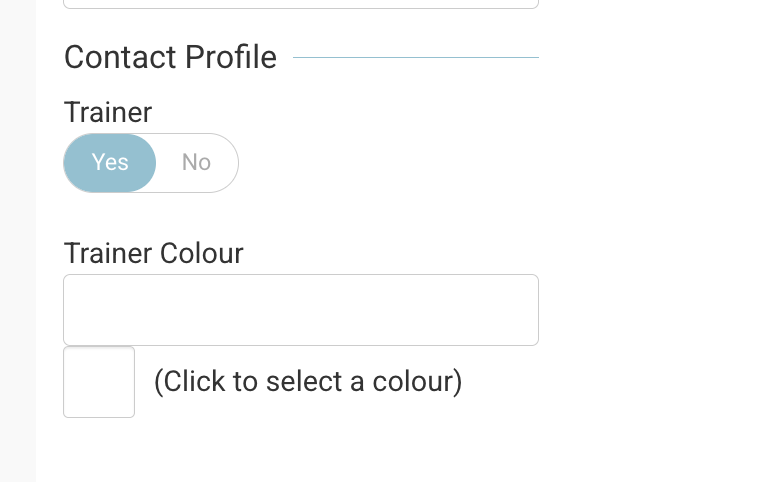Click the "(Click to select a colour)" hint
Viewport: 774px width, 482px height.
click(x=308, y=381)
